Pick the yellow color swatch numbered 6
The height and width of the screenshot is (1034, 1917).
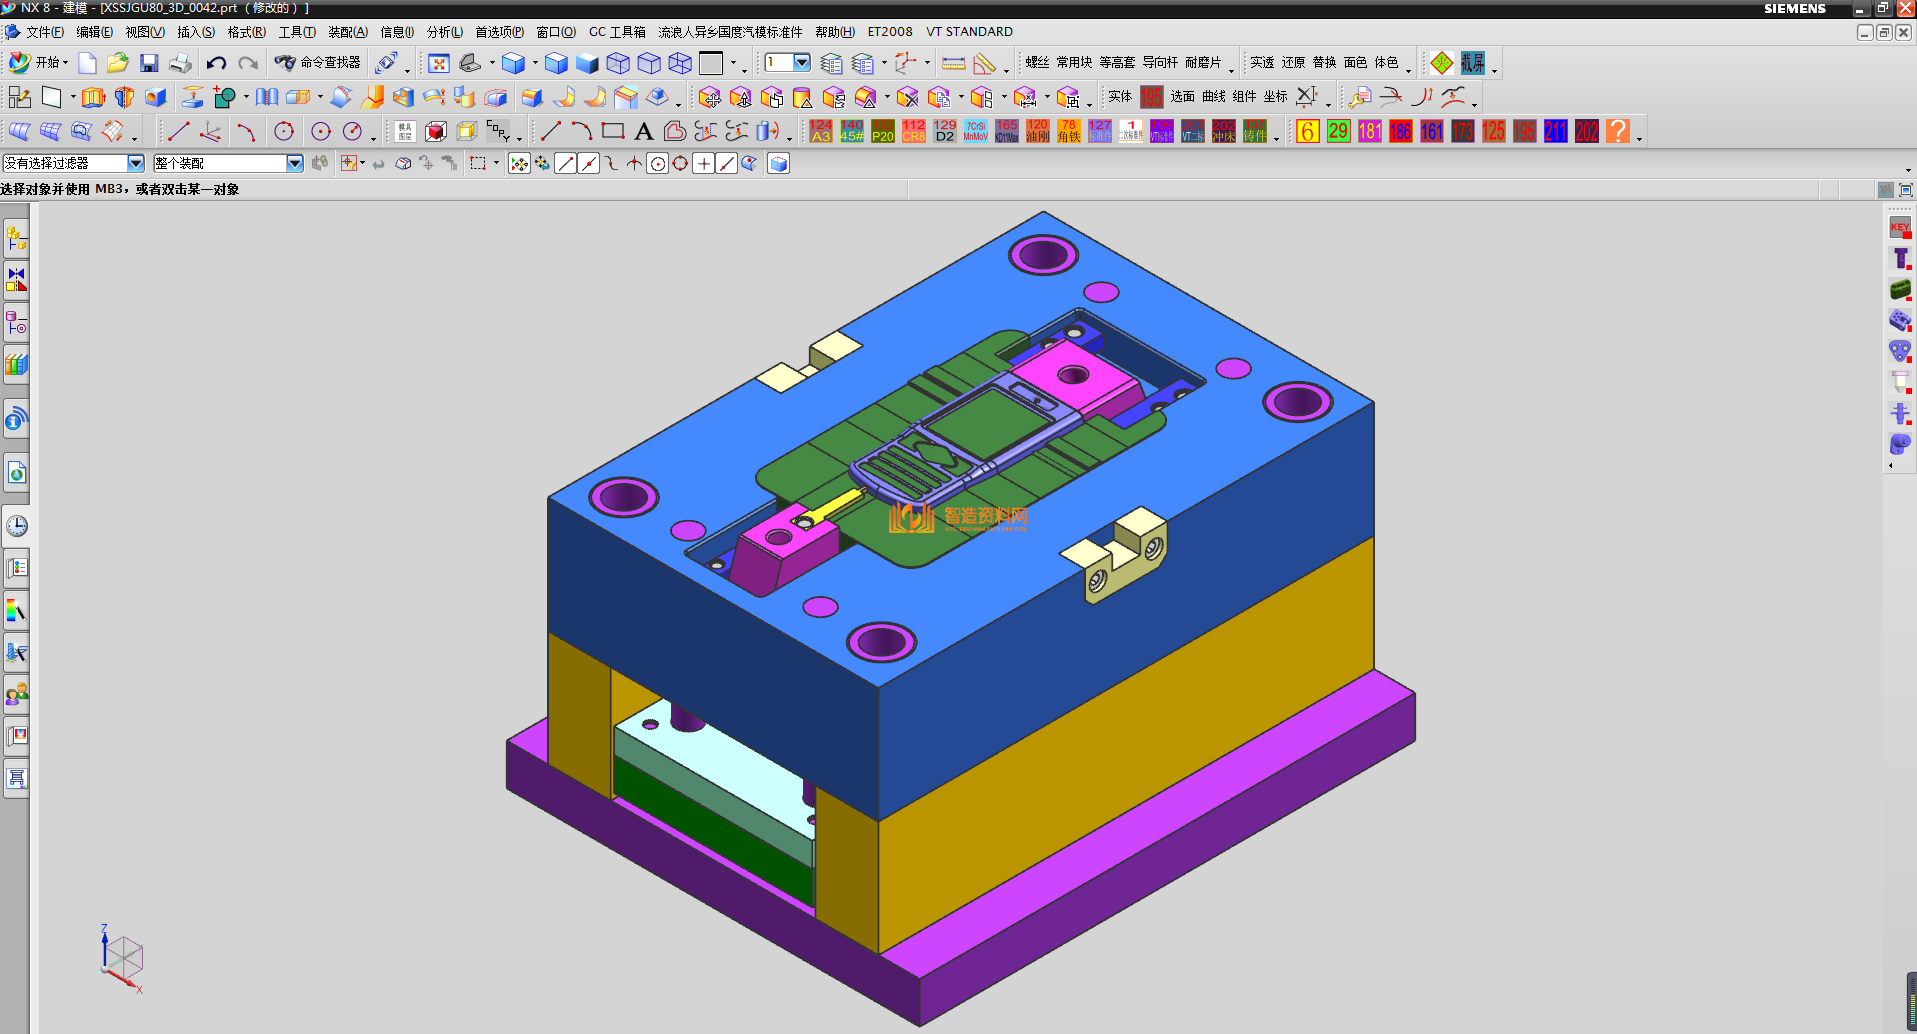[x=1307, y=131]
